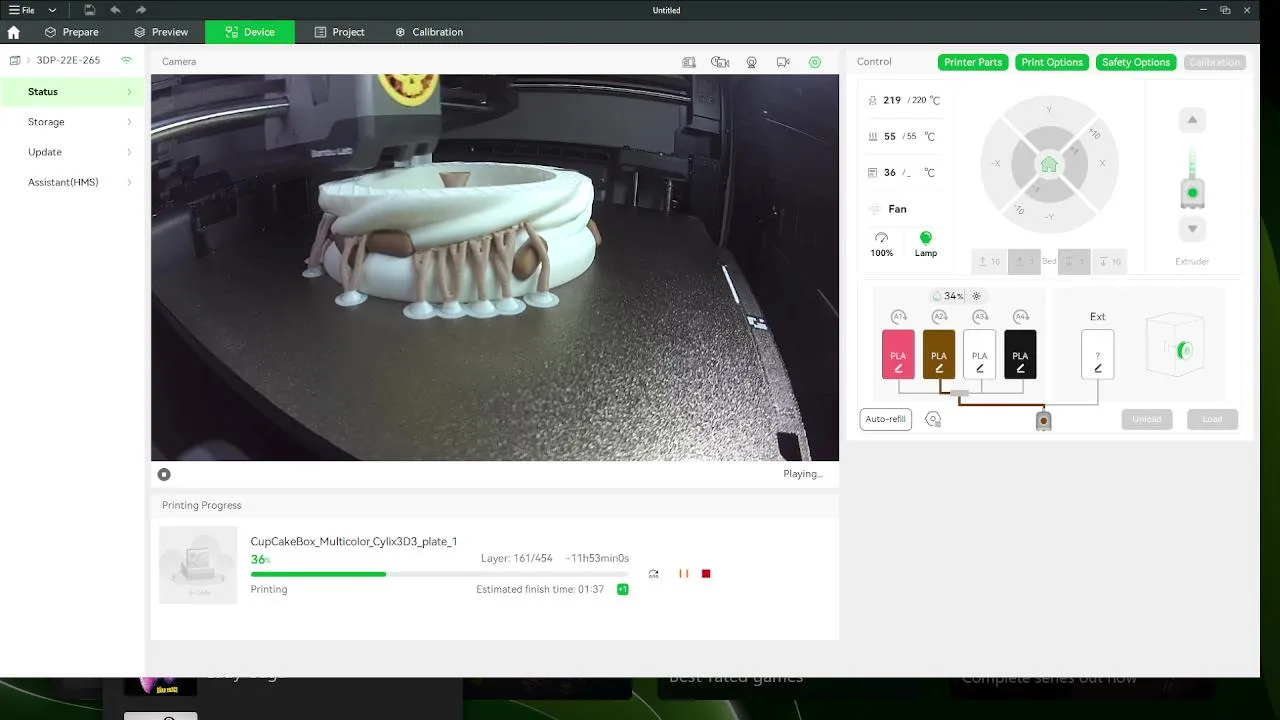The image size is (1280, 720).
Task: Select the Device tab
Action: (250, 32)
